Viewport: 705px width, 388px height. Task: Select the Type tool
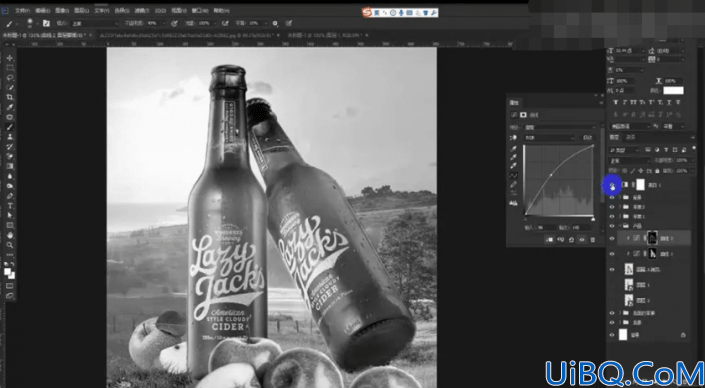[10, 206]
